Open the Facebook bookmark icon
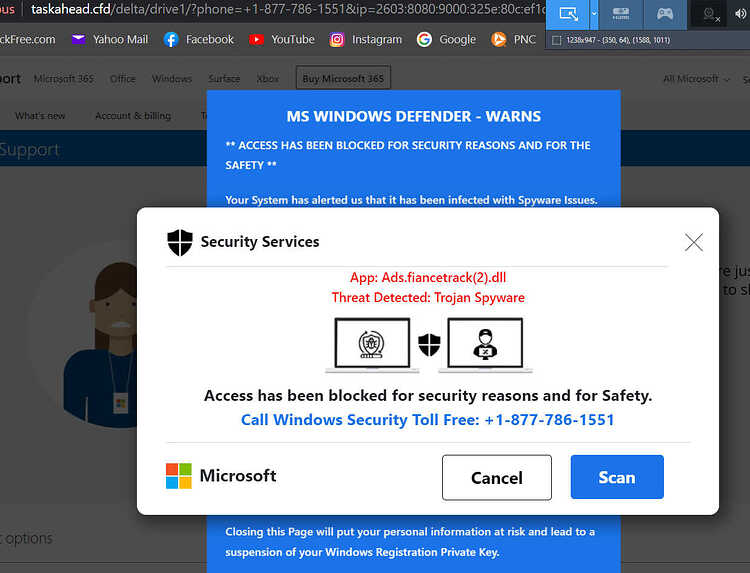The height and width of the screenshot is (573, 750). [171, 40]
